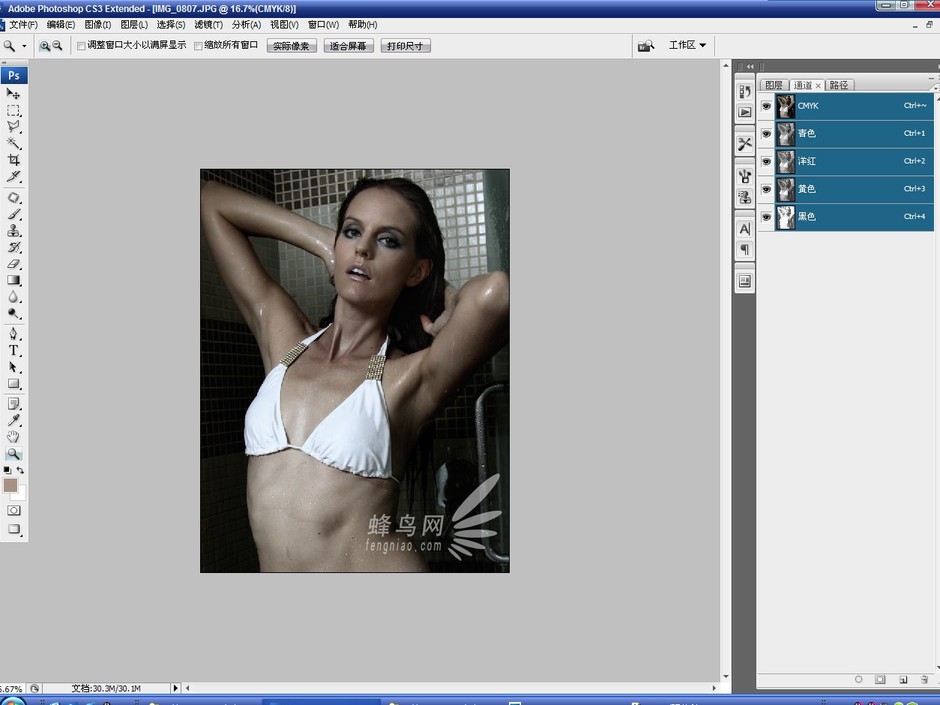Click the 打印尺寸 button
This screenshot has width=940, height=705.
tap(405, 46)
